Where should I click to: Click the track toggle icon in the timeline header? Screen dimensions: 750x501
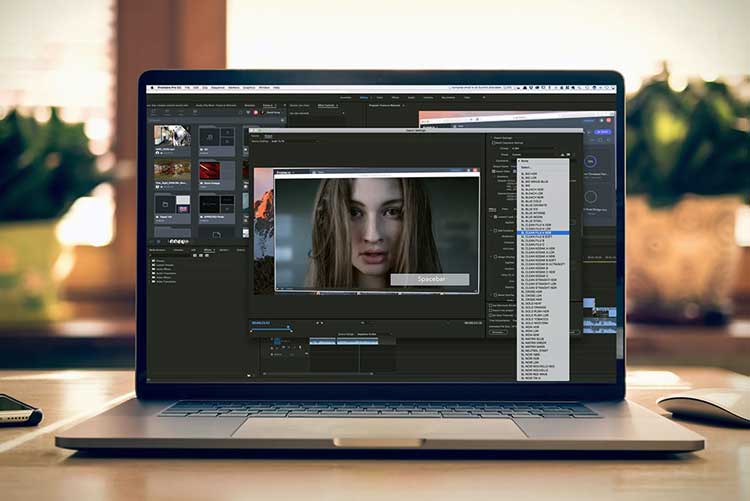pos(277,341)
